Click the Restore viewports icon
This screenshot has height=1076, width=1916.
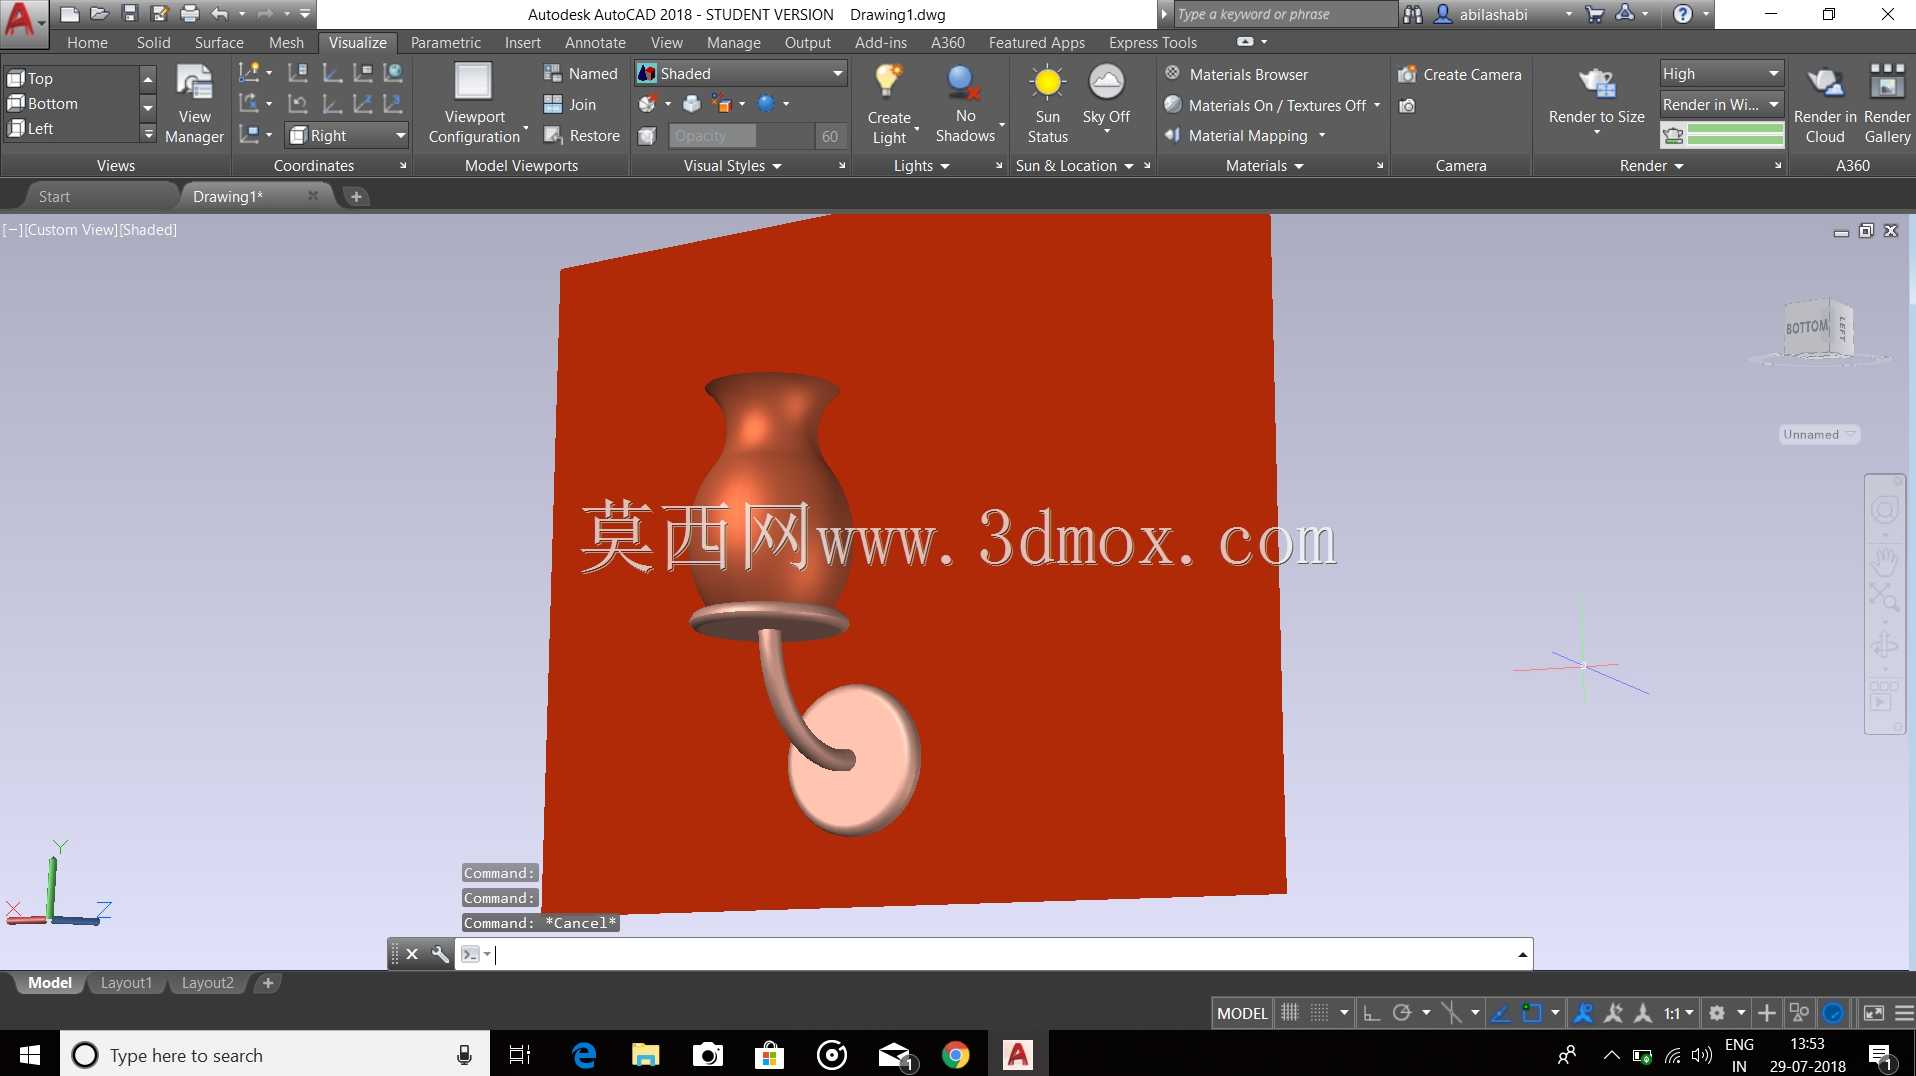tap(553, 135)
